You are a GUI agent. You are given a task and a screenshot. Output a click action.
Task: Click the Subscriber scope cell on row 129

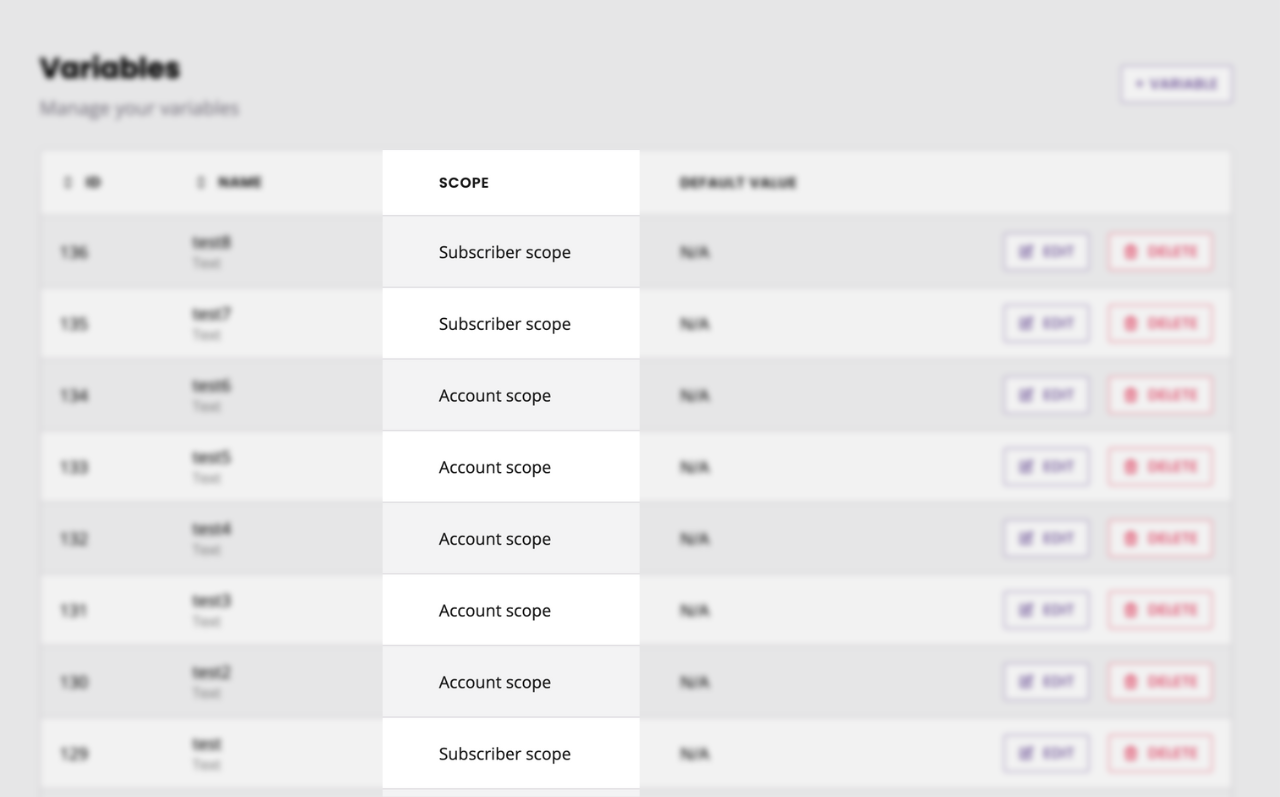pos(504,753)
